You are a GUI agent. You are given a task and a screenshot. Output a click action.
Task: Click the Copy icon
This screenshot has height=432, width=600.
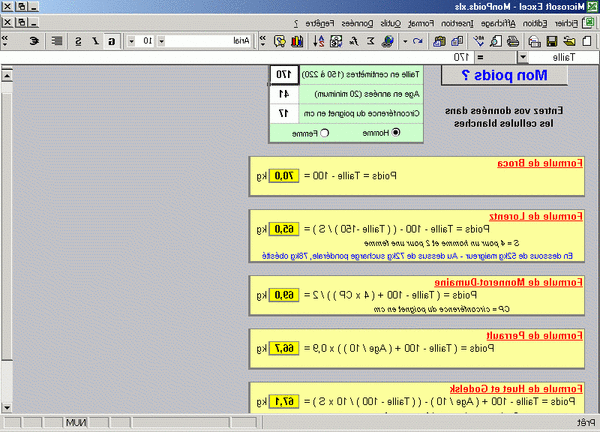tap(457, 41)
